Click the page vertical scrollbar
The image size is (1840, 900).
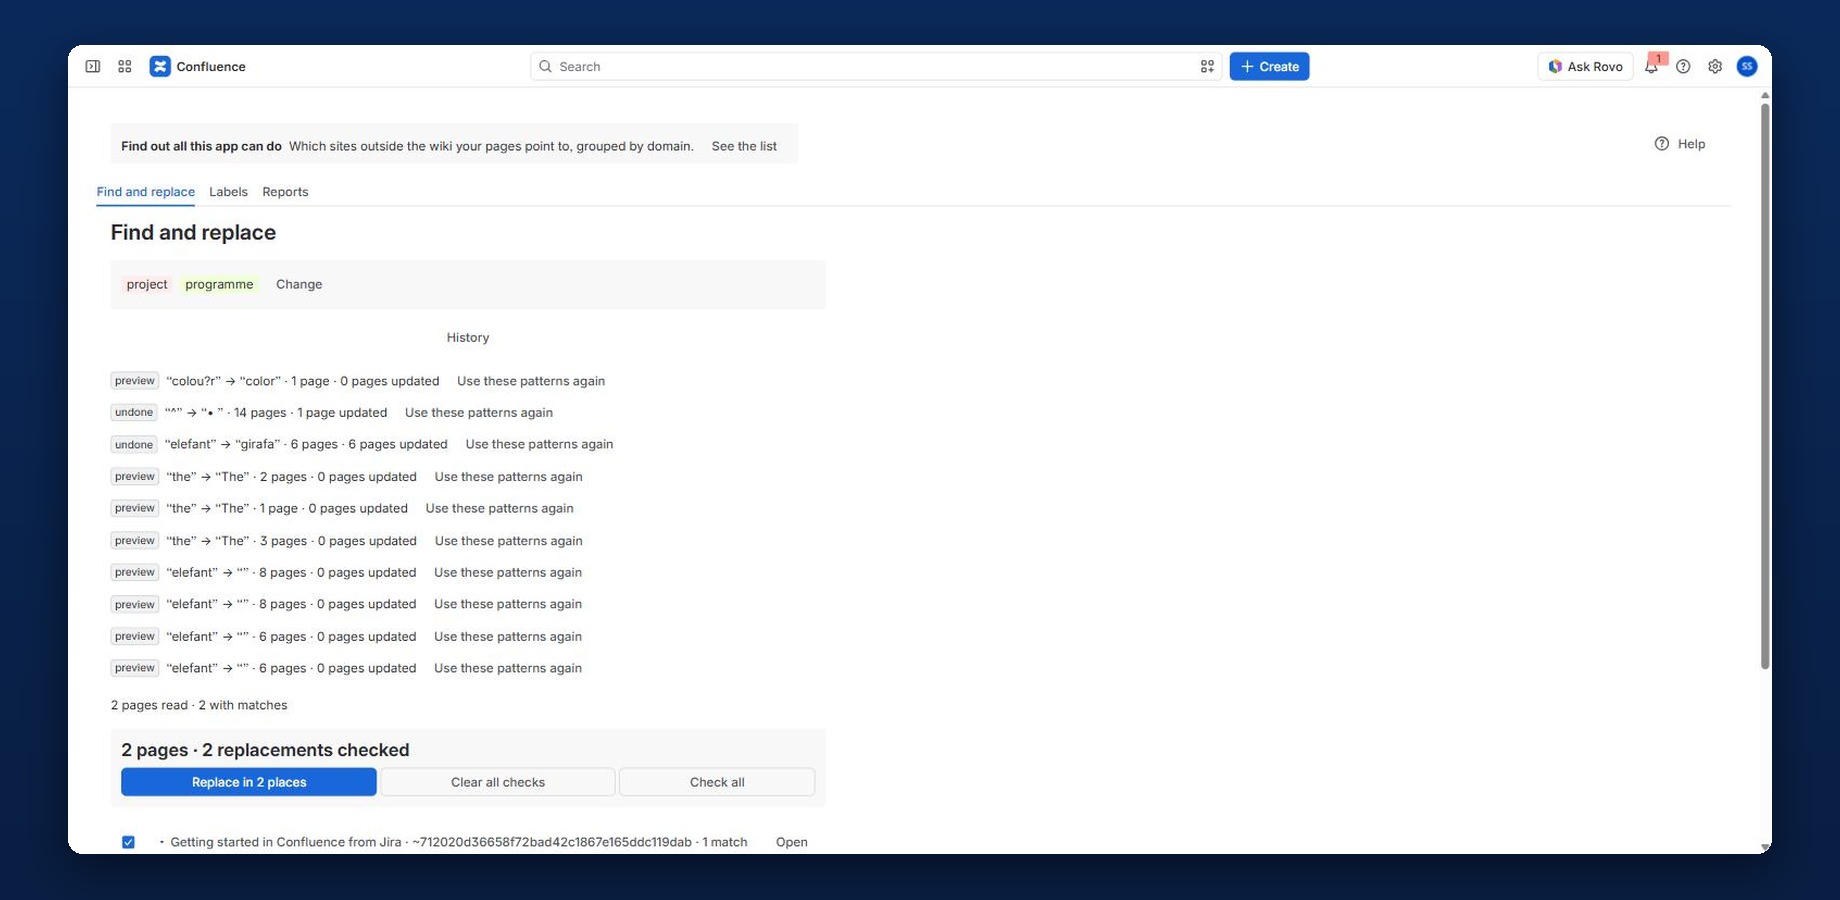1765,386
